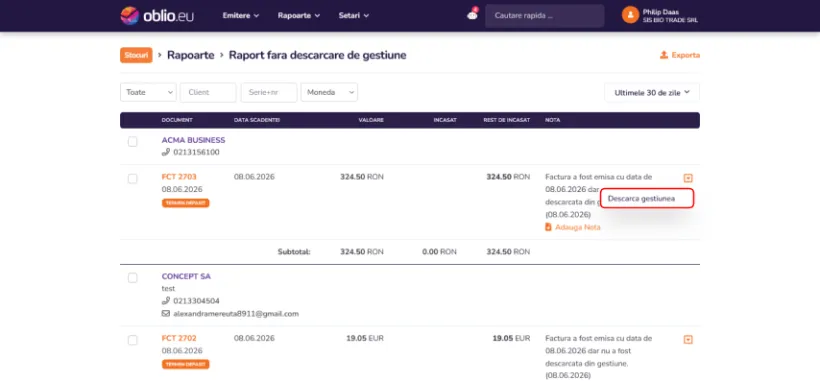820x381 pixels.
Task: Click the Exporta upload icon
Action: pyautogui.click(x=664, y=55)
